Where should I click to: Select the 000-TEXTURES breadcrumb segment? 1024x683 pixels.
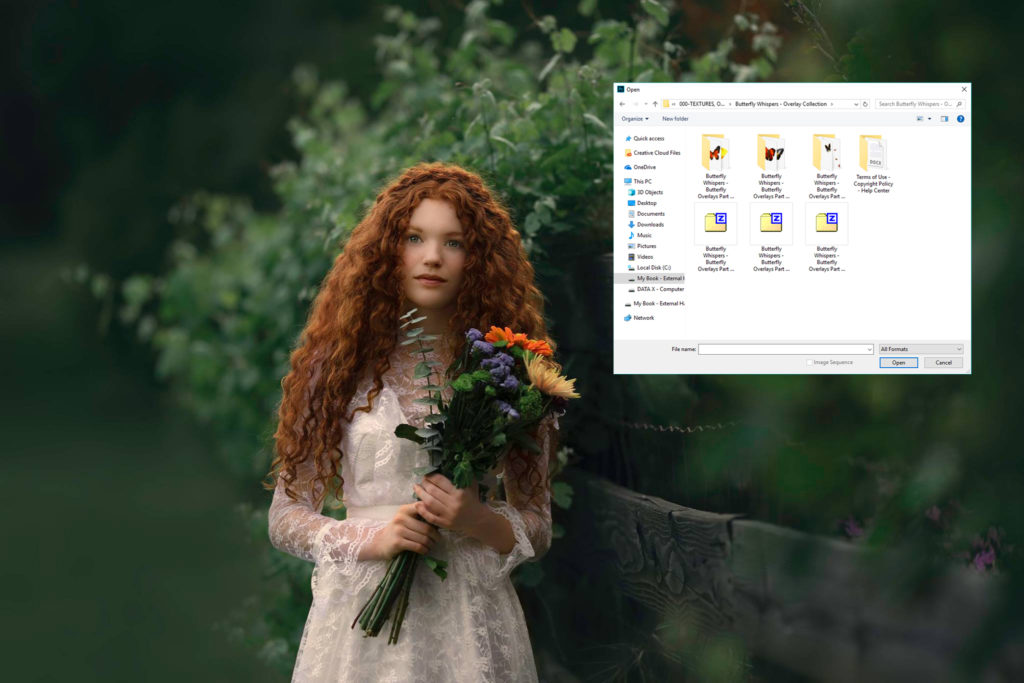701,104
